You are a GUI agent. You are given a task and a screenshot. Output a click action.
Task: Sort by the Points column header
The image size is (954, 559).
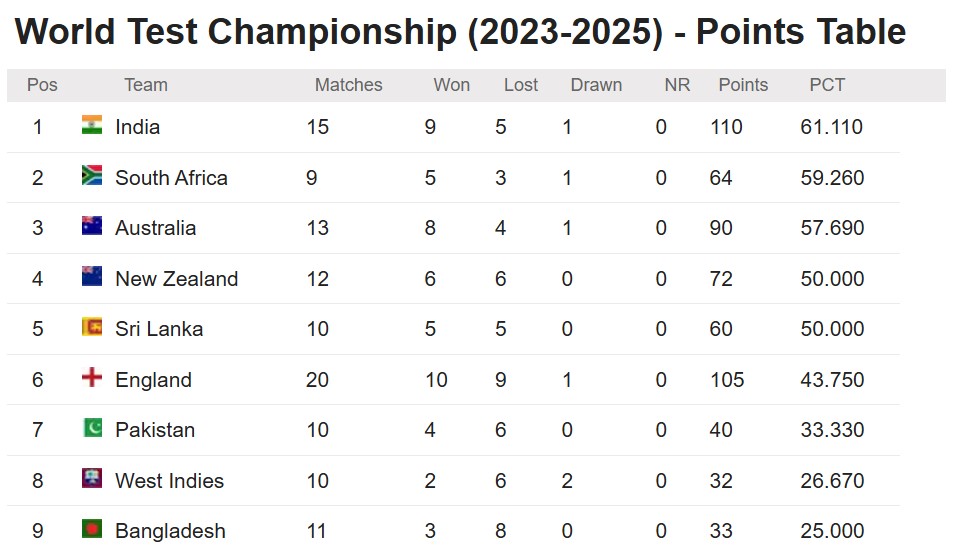click(x=743, y=85)
